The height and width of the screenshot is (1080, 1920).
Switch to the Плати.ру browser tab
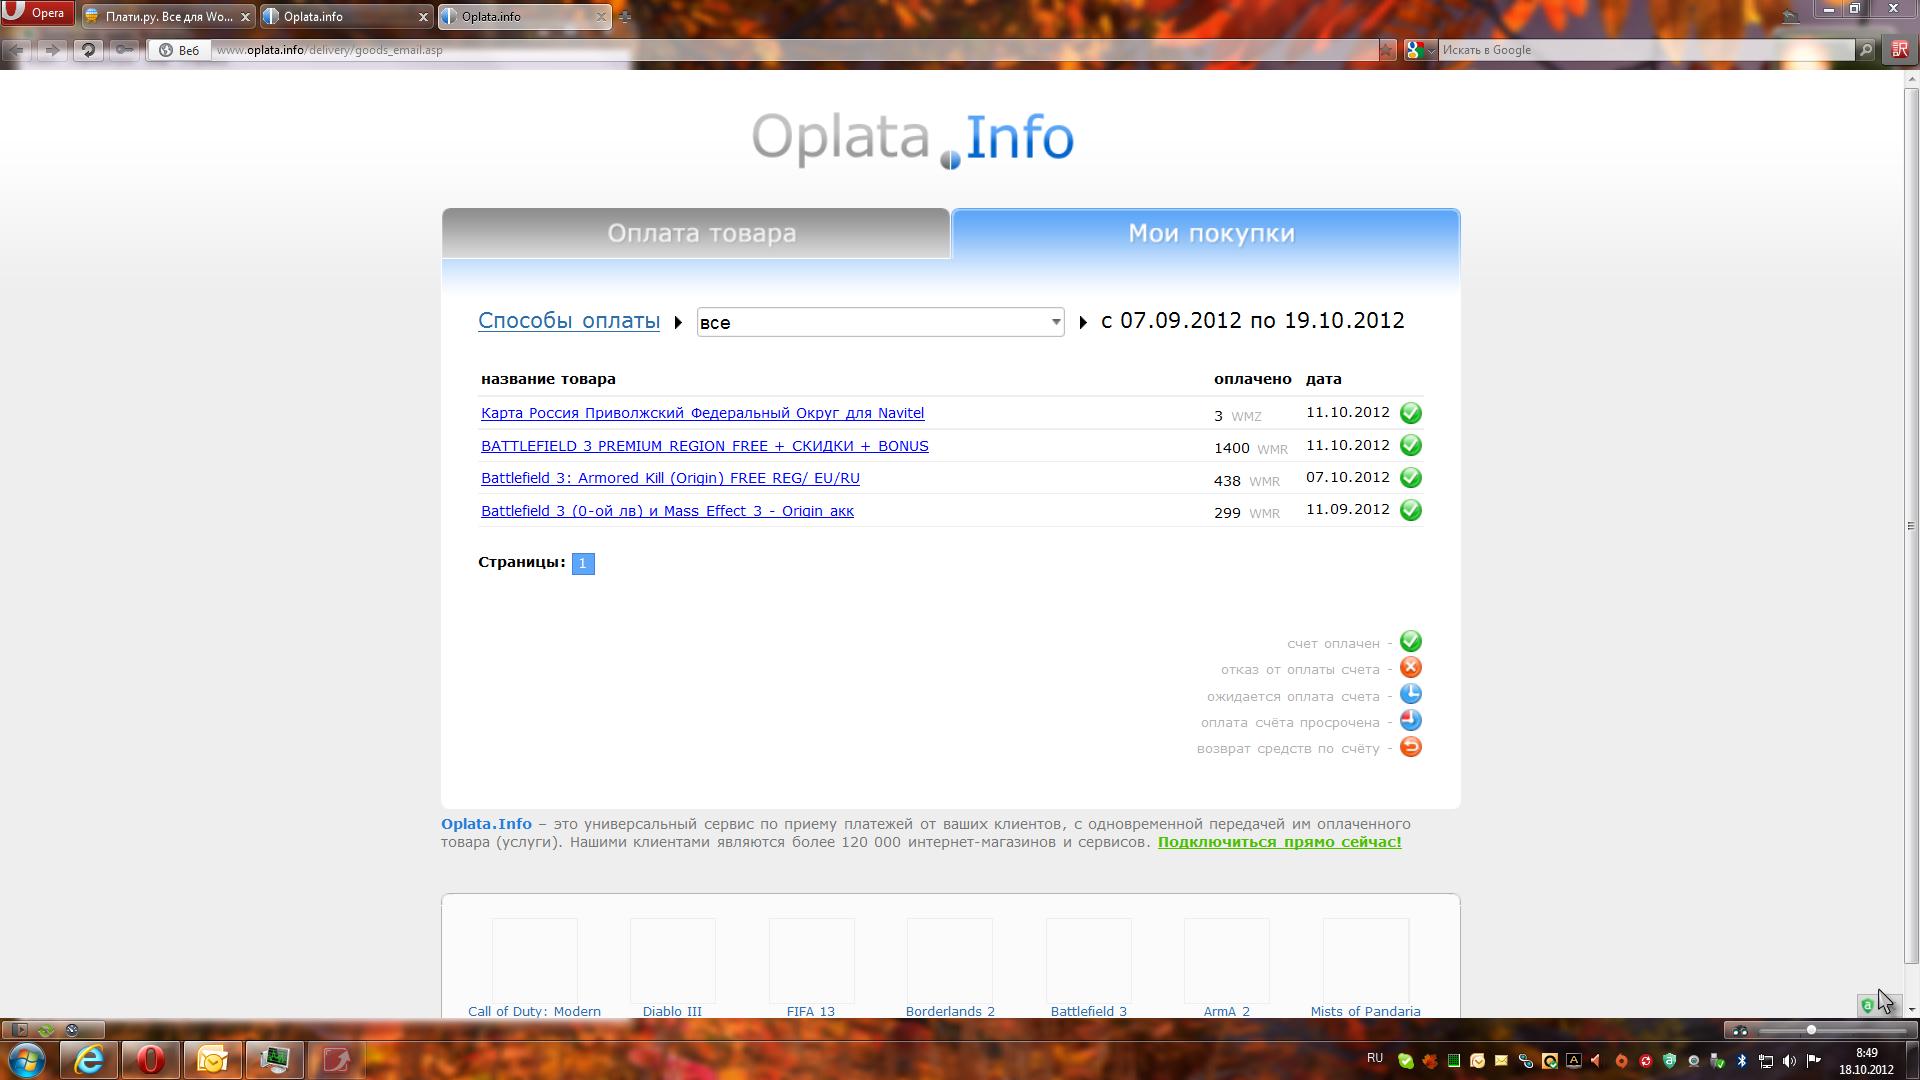click(168, 17)
